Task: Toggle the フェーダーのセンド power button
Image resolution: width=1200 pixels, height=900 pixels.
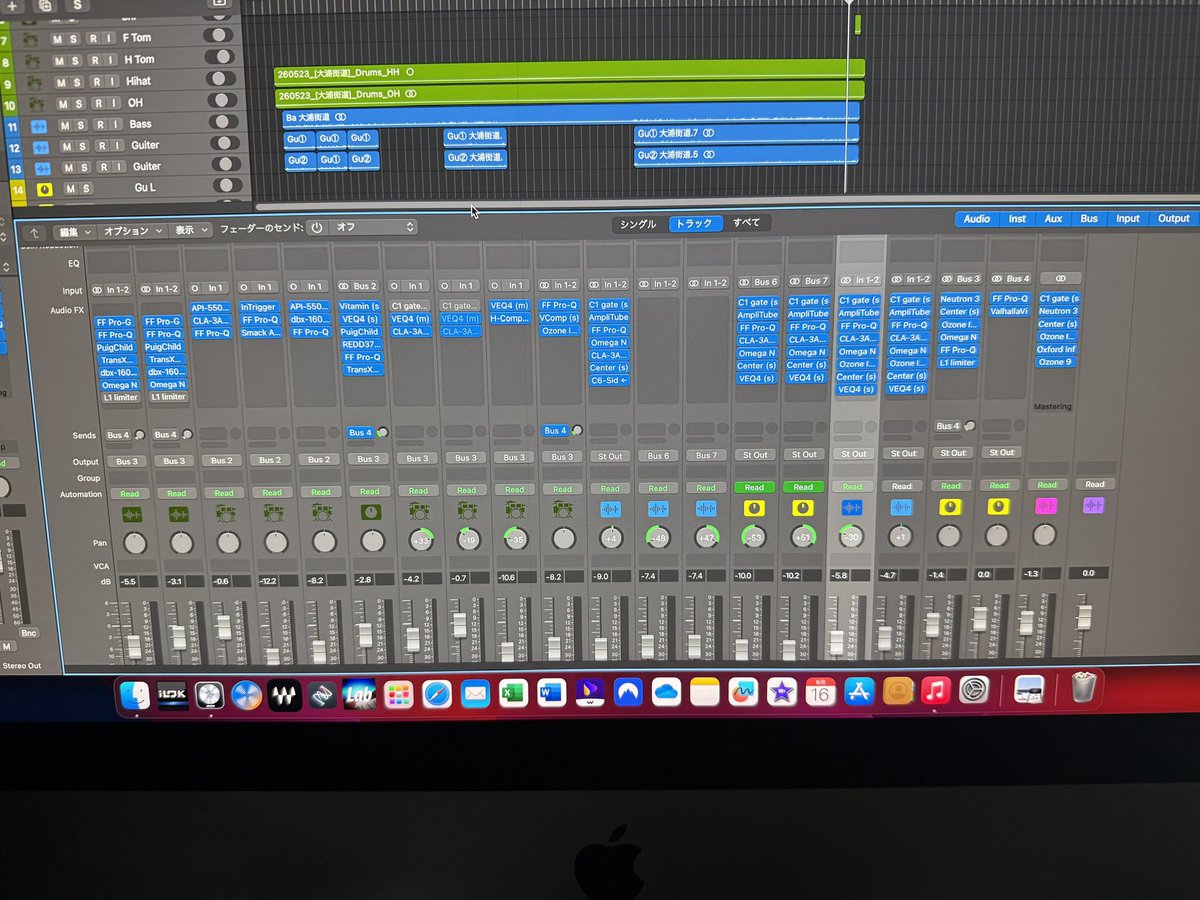Action: 317,228
